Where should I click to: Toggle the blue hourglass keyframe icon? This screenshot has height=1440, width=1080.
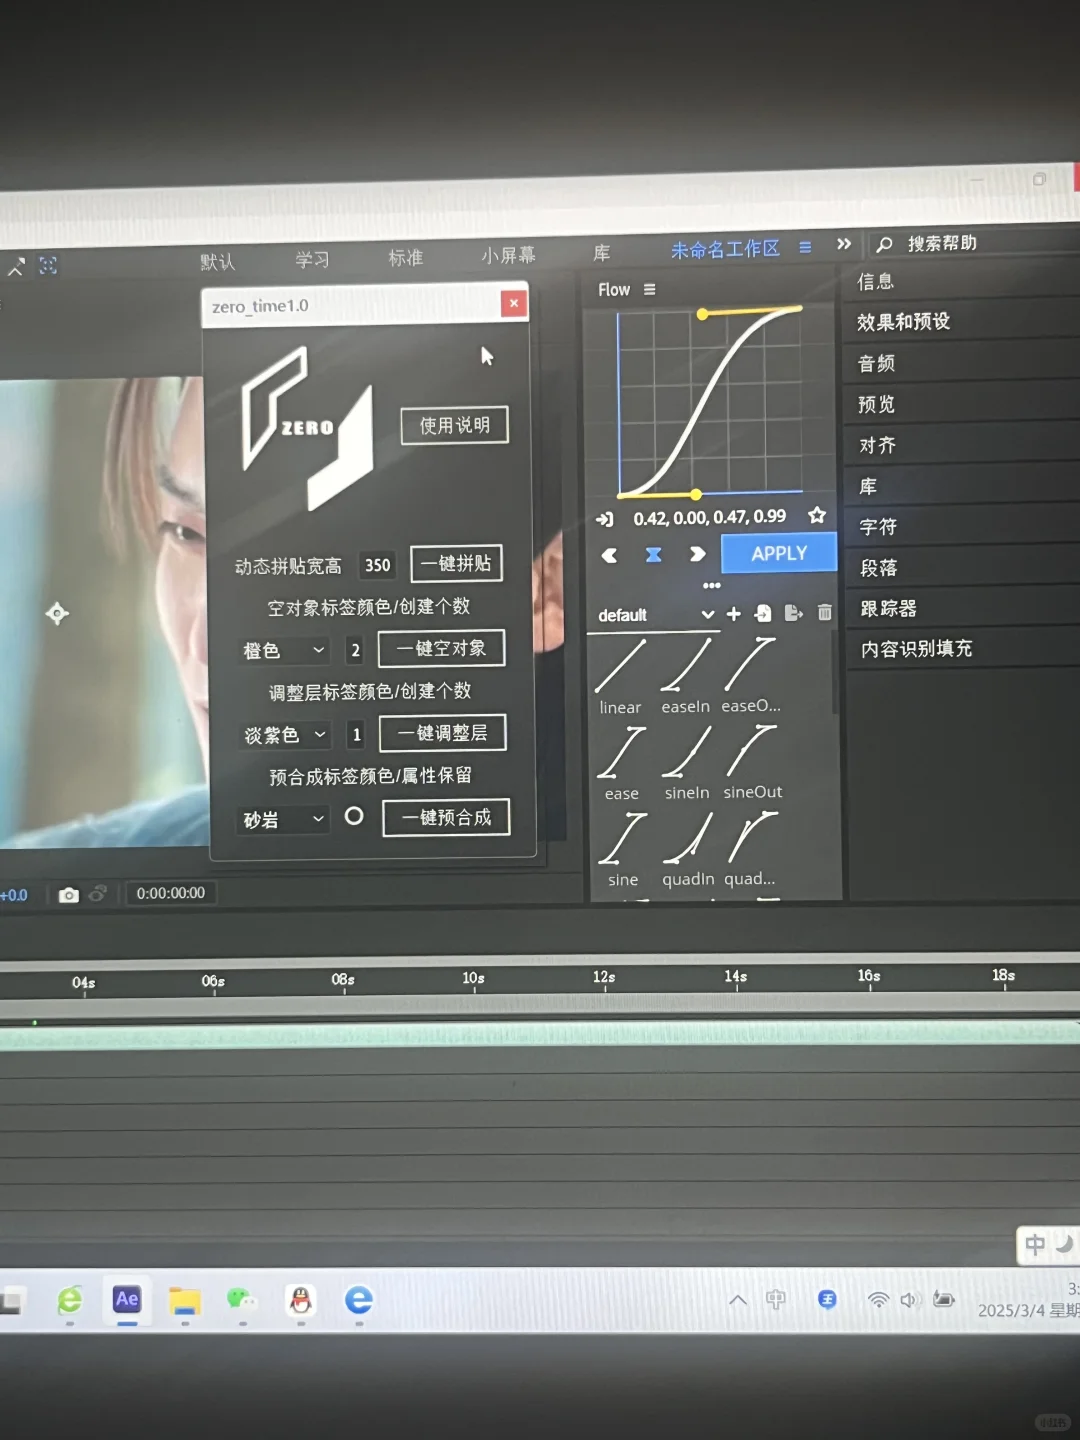coord(653,555)
